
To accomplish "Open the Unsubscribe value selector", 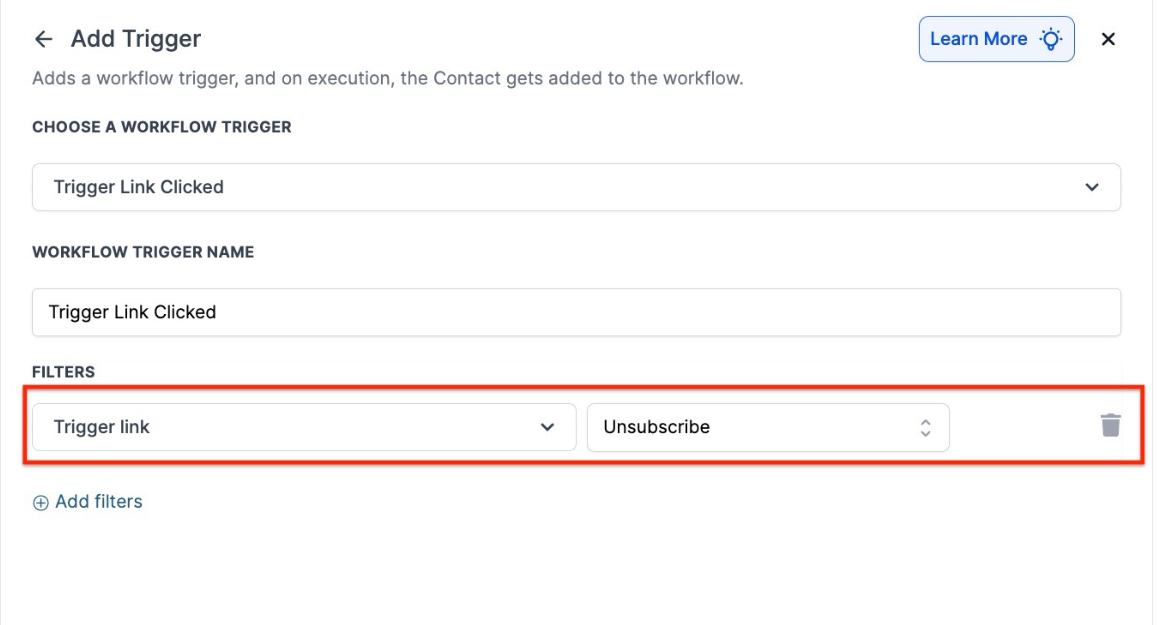I will point(767,427).
